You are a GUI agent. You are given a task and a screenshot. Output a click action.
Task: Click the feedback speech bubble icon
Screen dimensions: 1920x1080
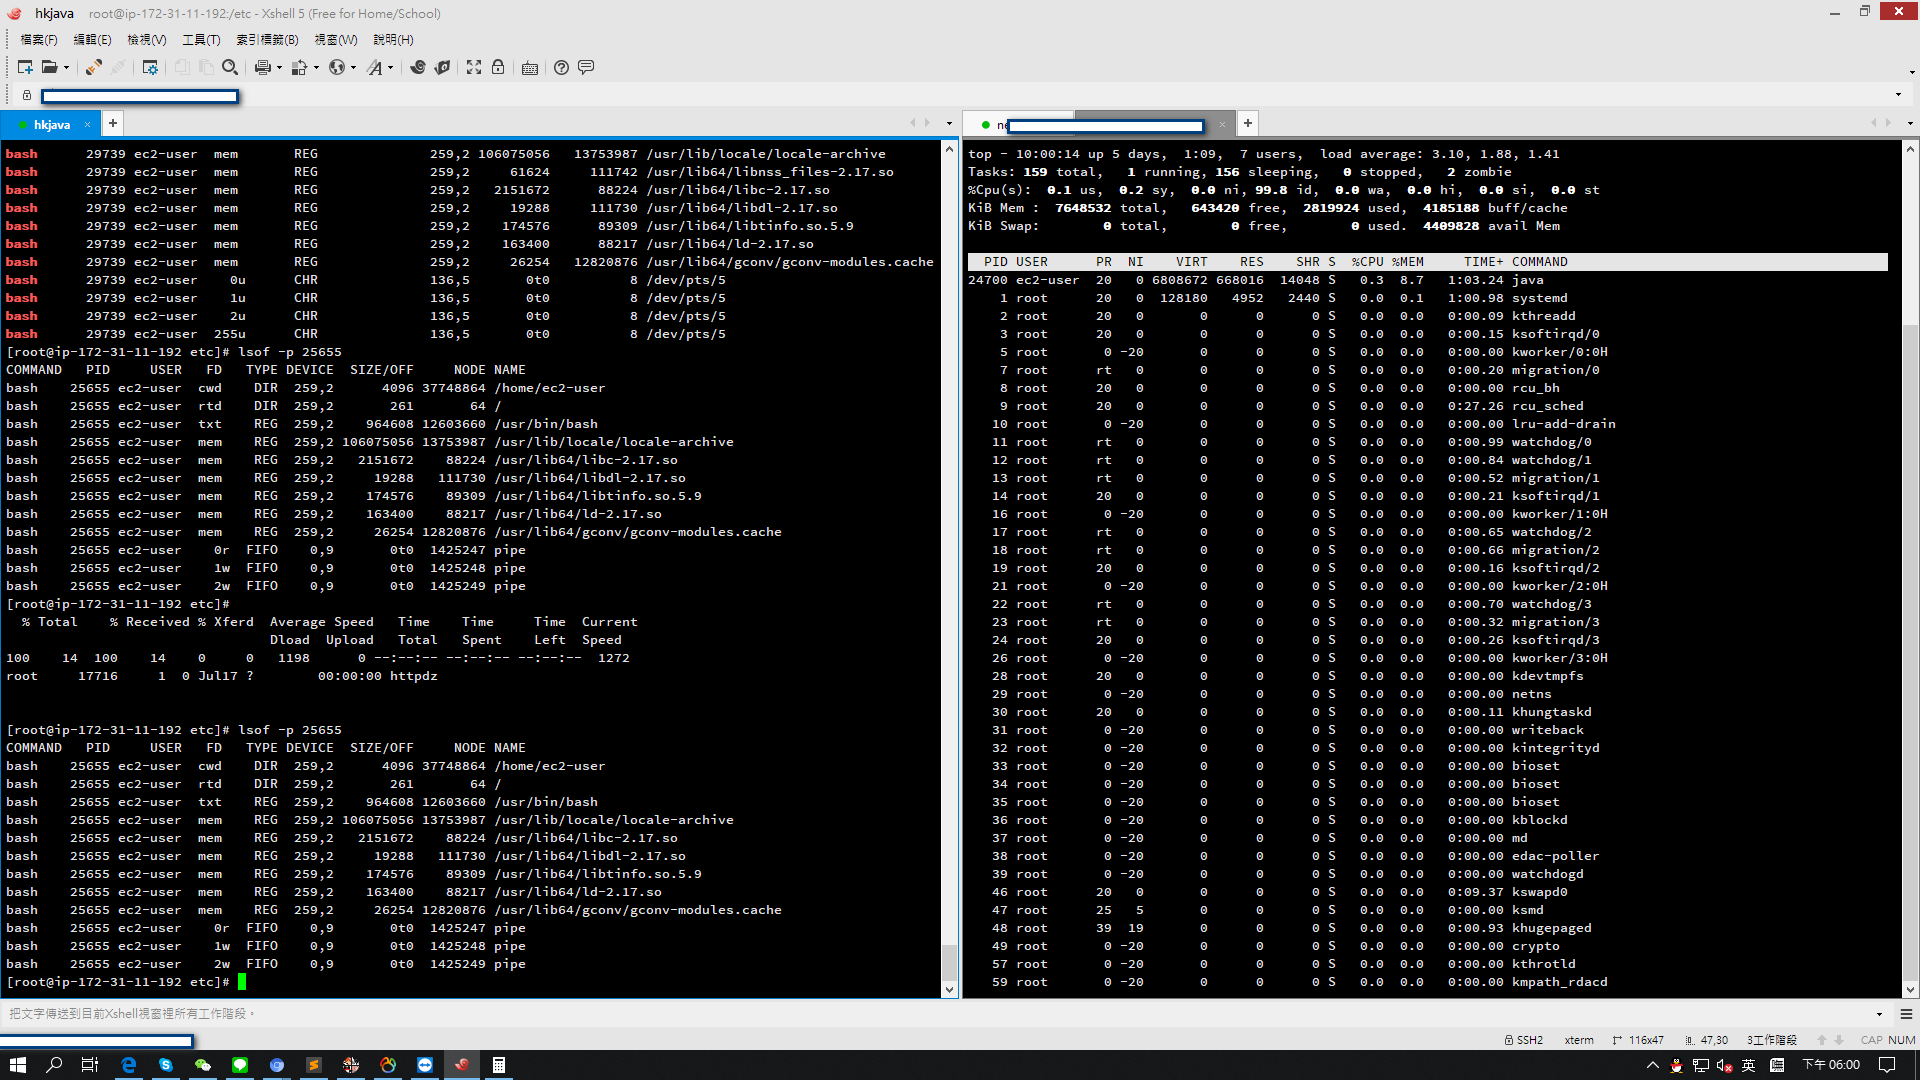coord(586,67)
